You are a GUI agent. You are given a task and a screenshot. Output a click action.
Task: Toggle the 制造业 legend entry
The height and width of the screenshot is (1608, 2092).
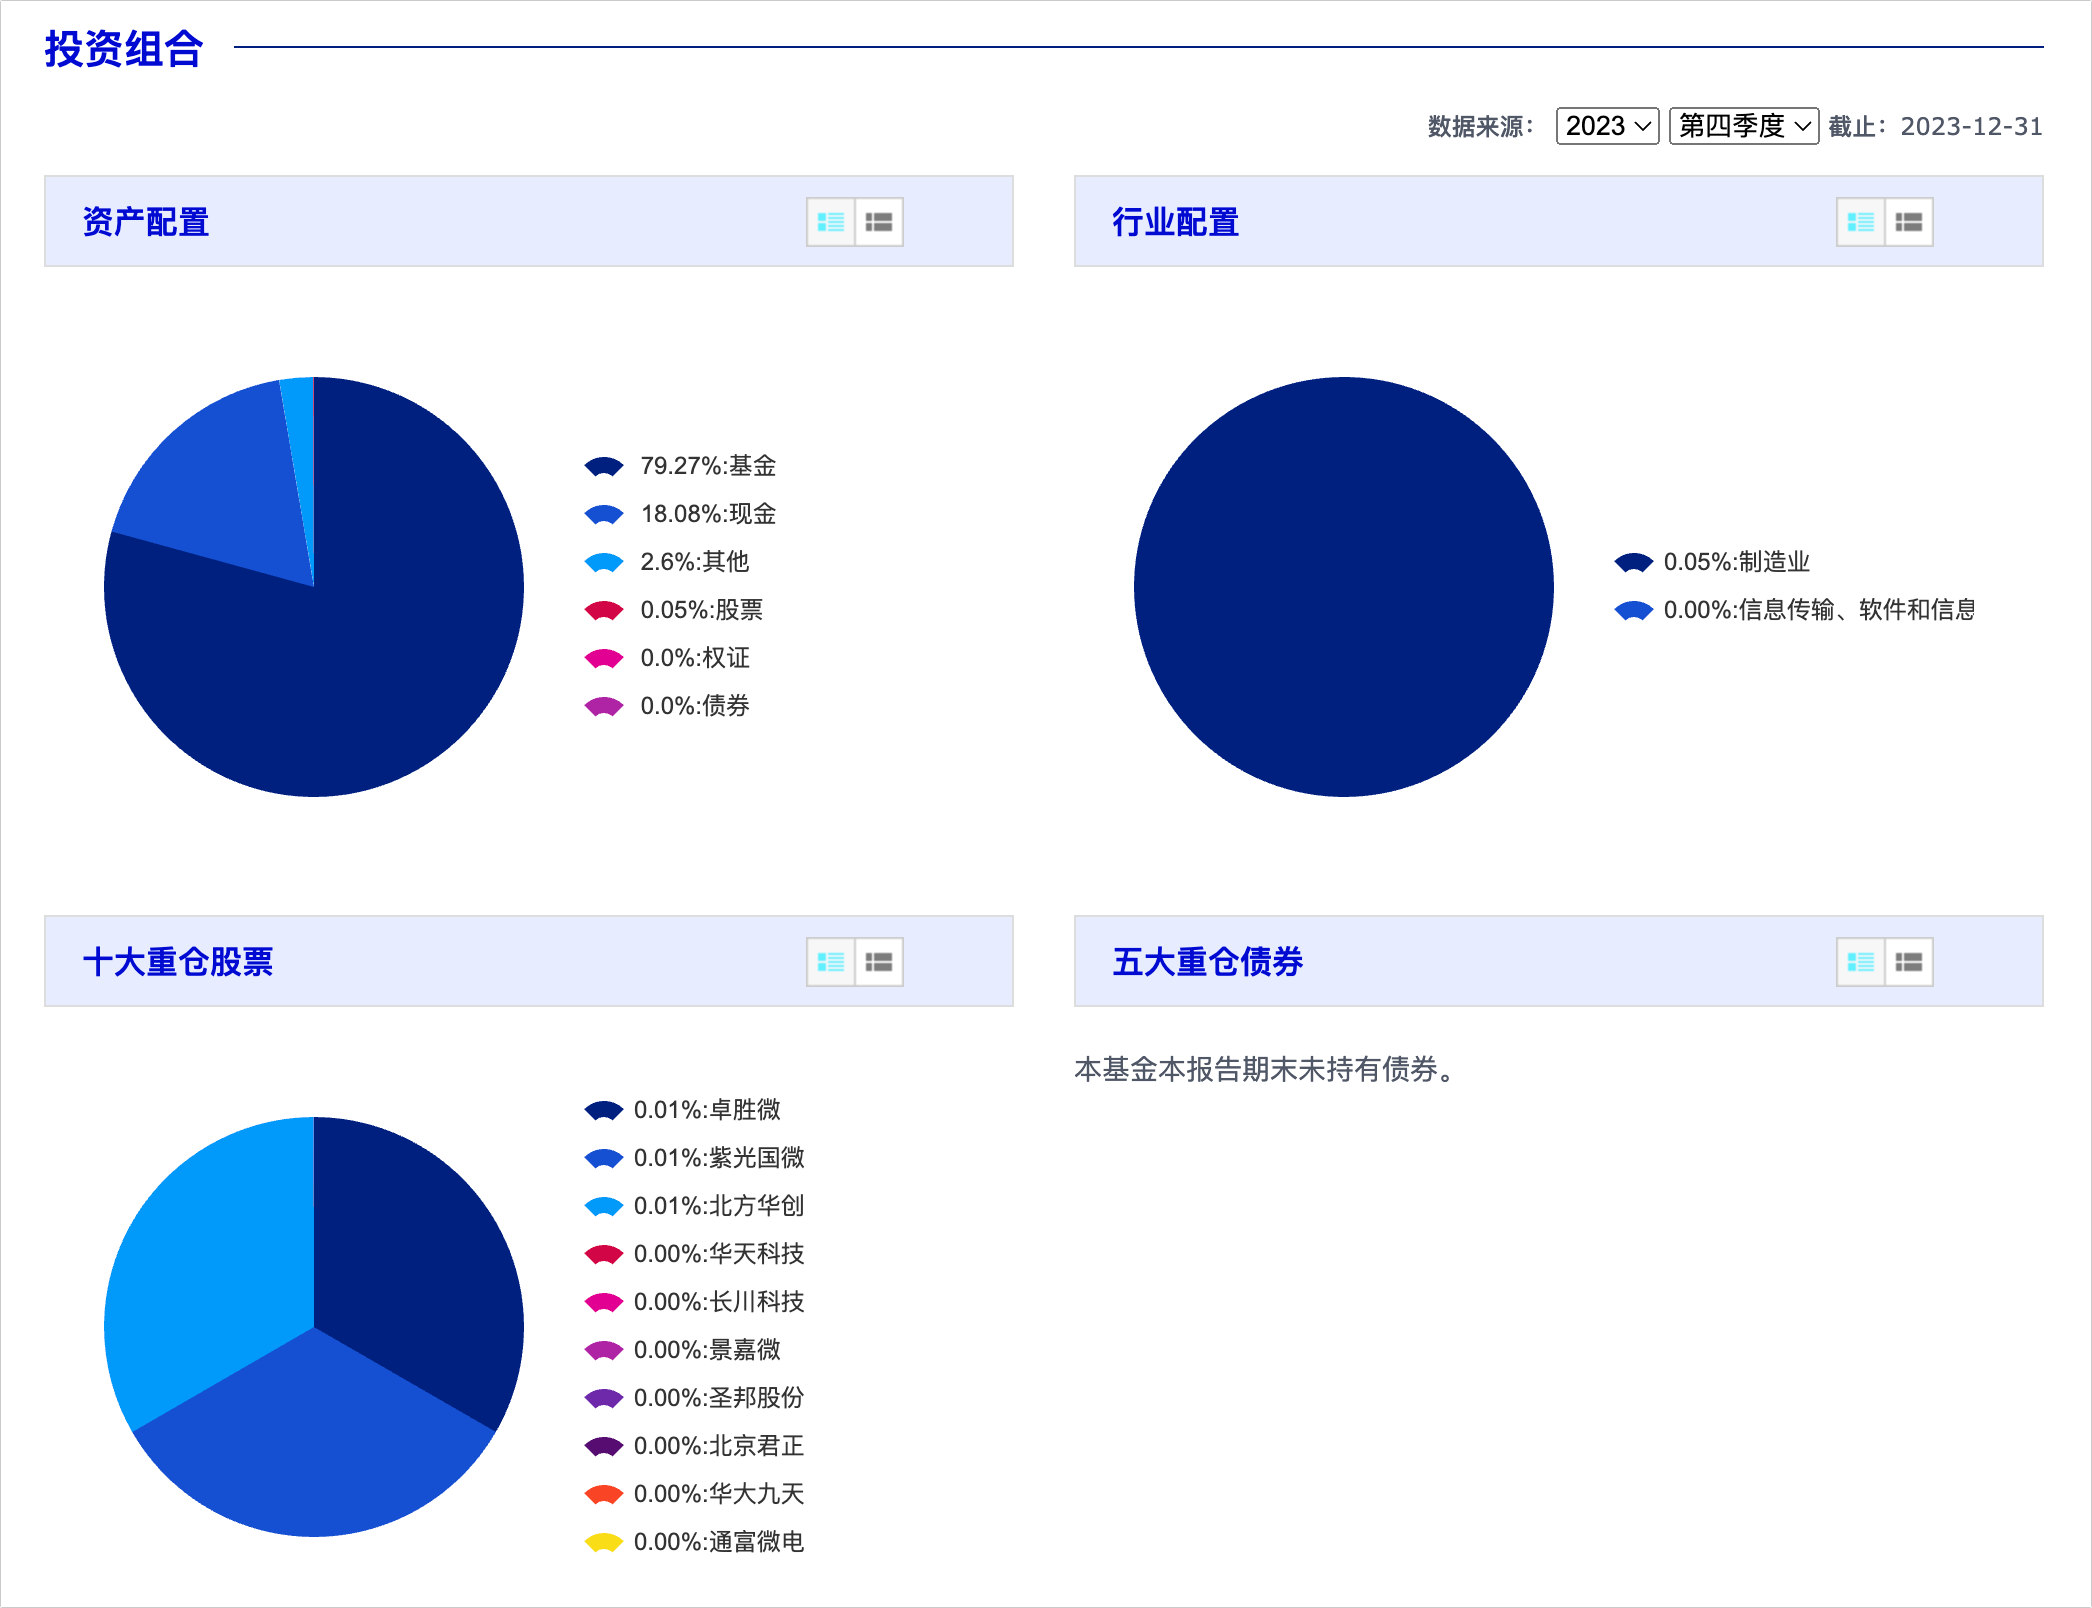tap(1735, 562)
